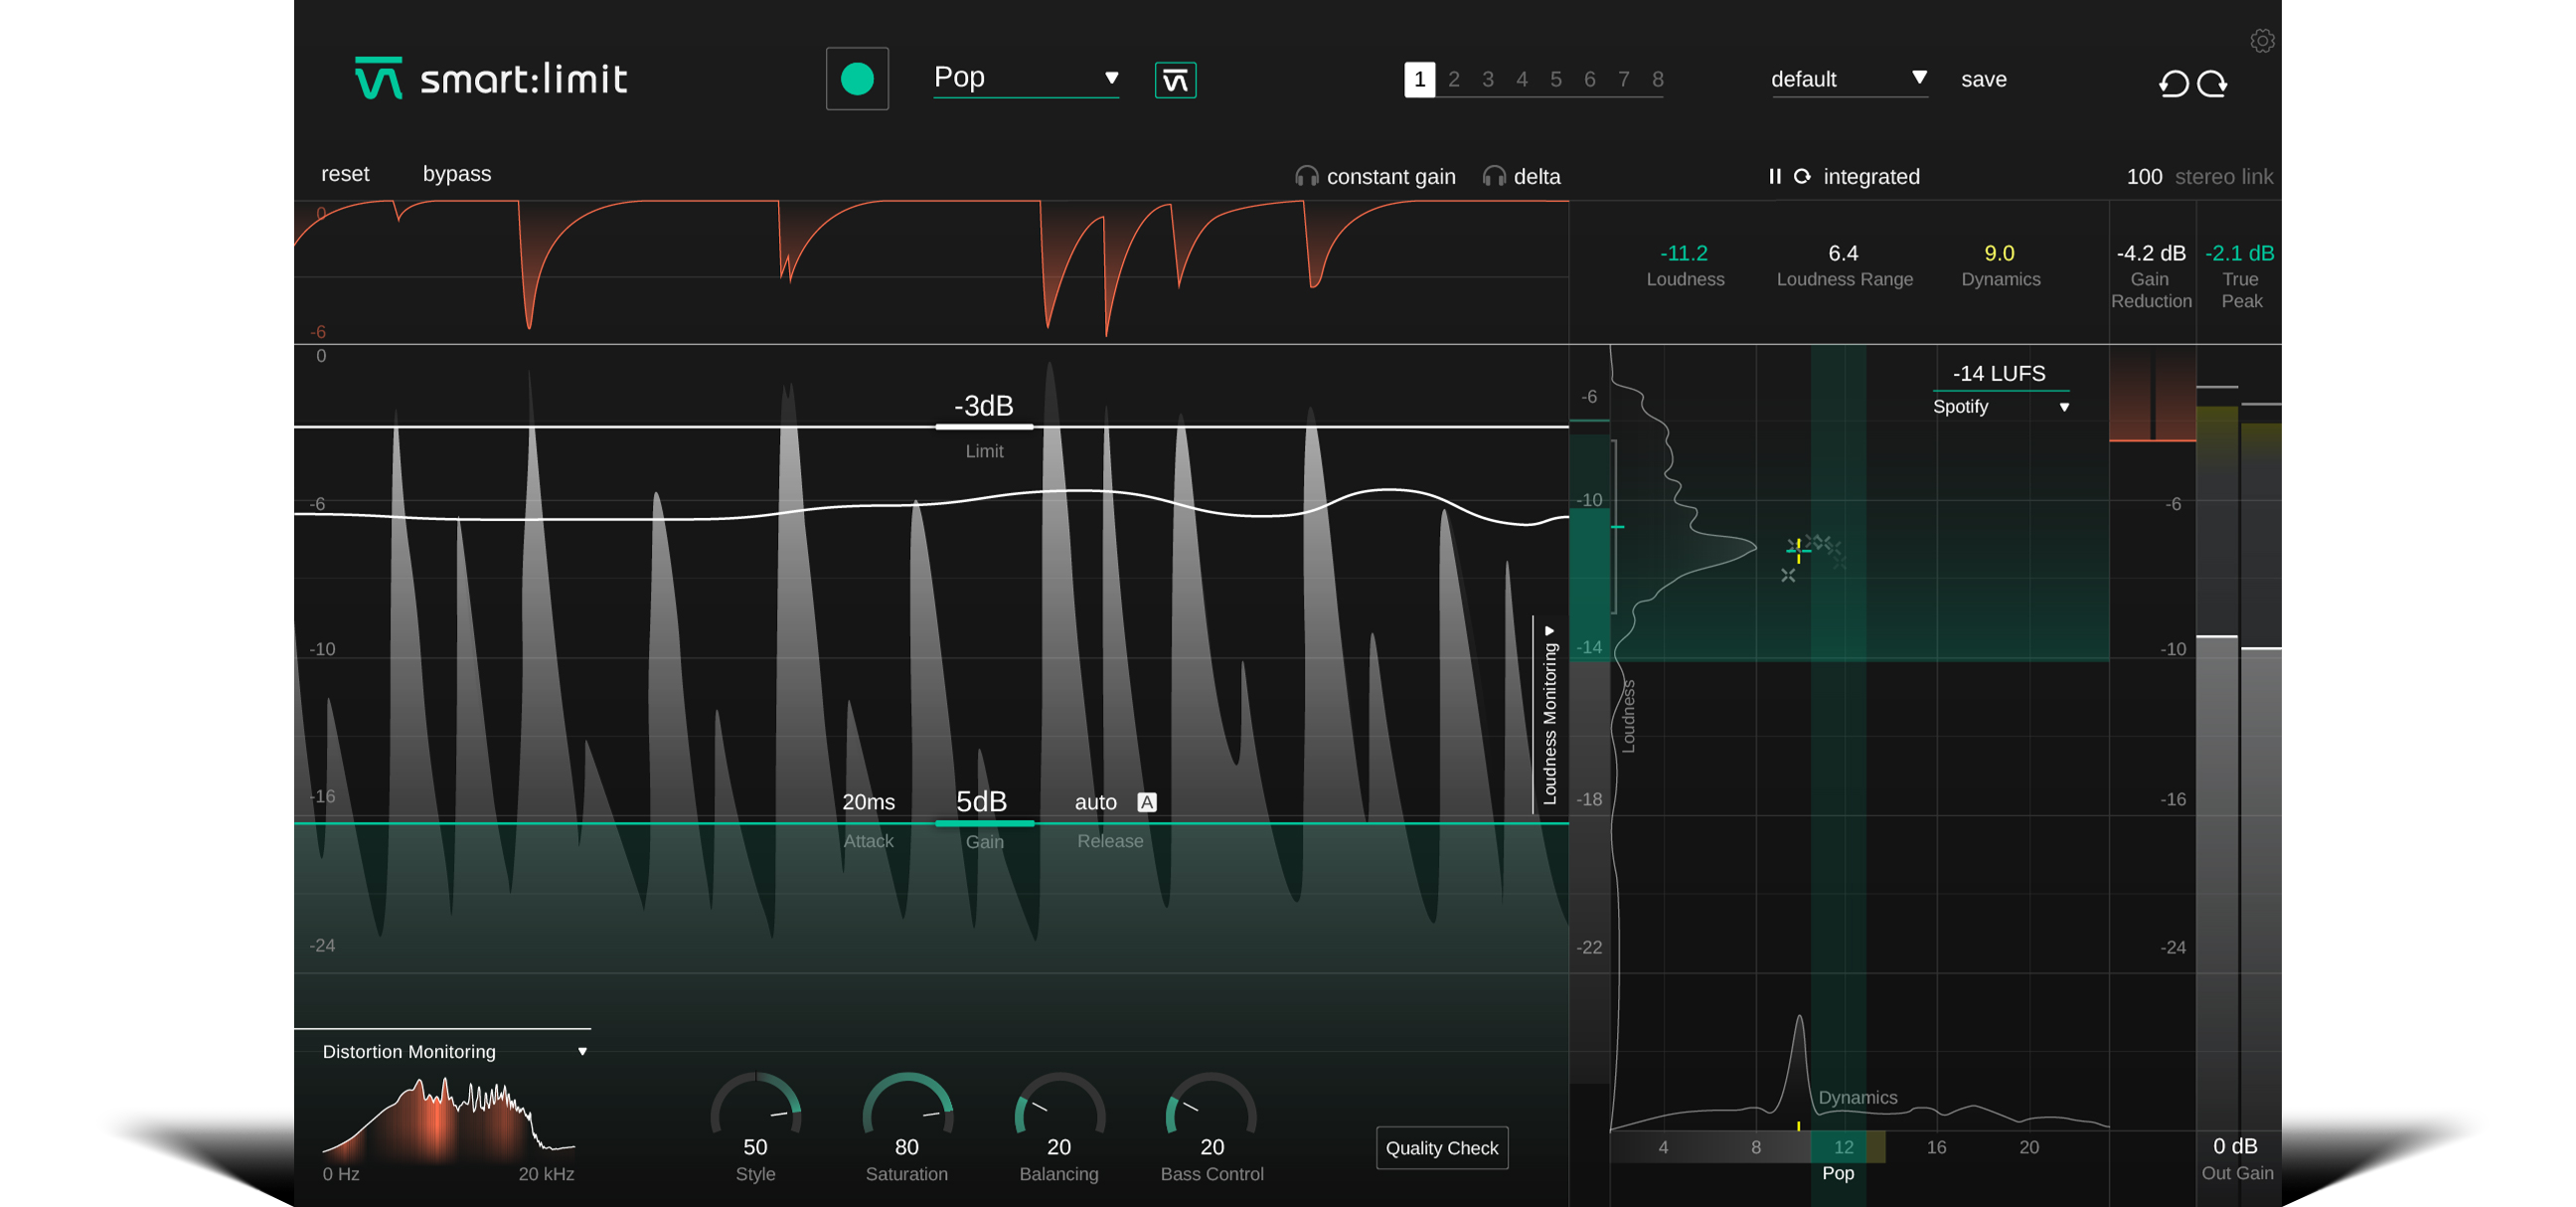Click the -11.2 Loudness readout
Viewport: 2576px width, 1207px height.
pos(1684,254)
